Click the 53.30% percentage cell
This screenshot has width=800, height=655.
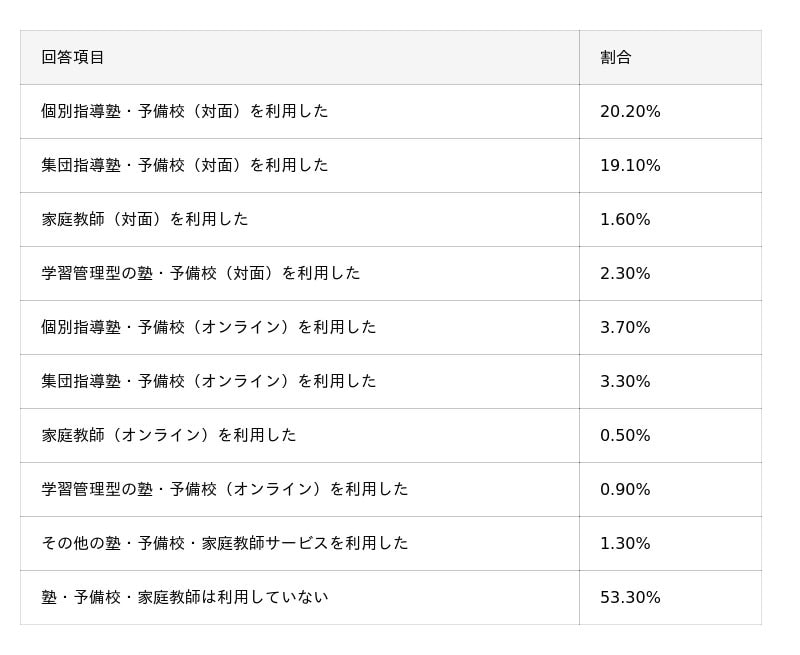click(630, 597)
